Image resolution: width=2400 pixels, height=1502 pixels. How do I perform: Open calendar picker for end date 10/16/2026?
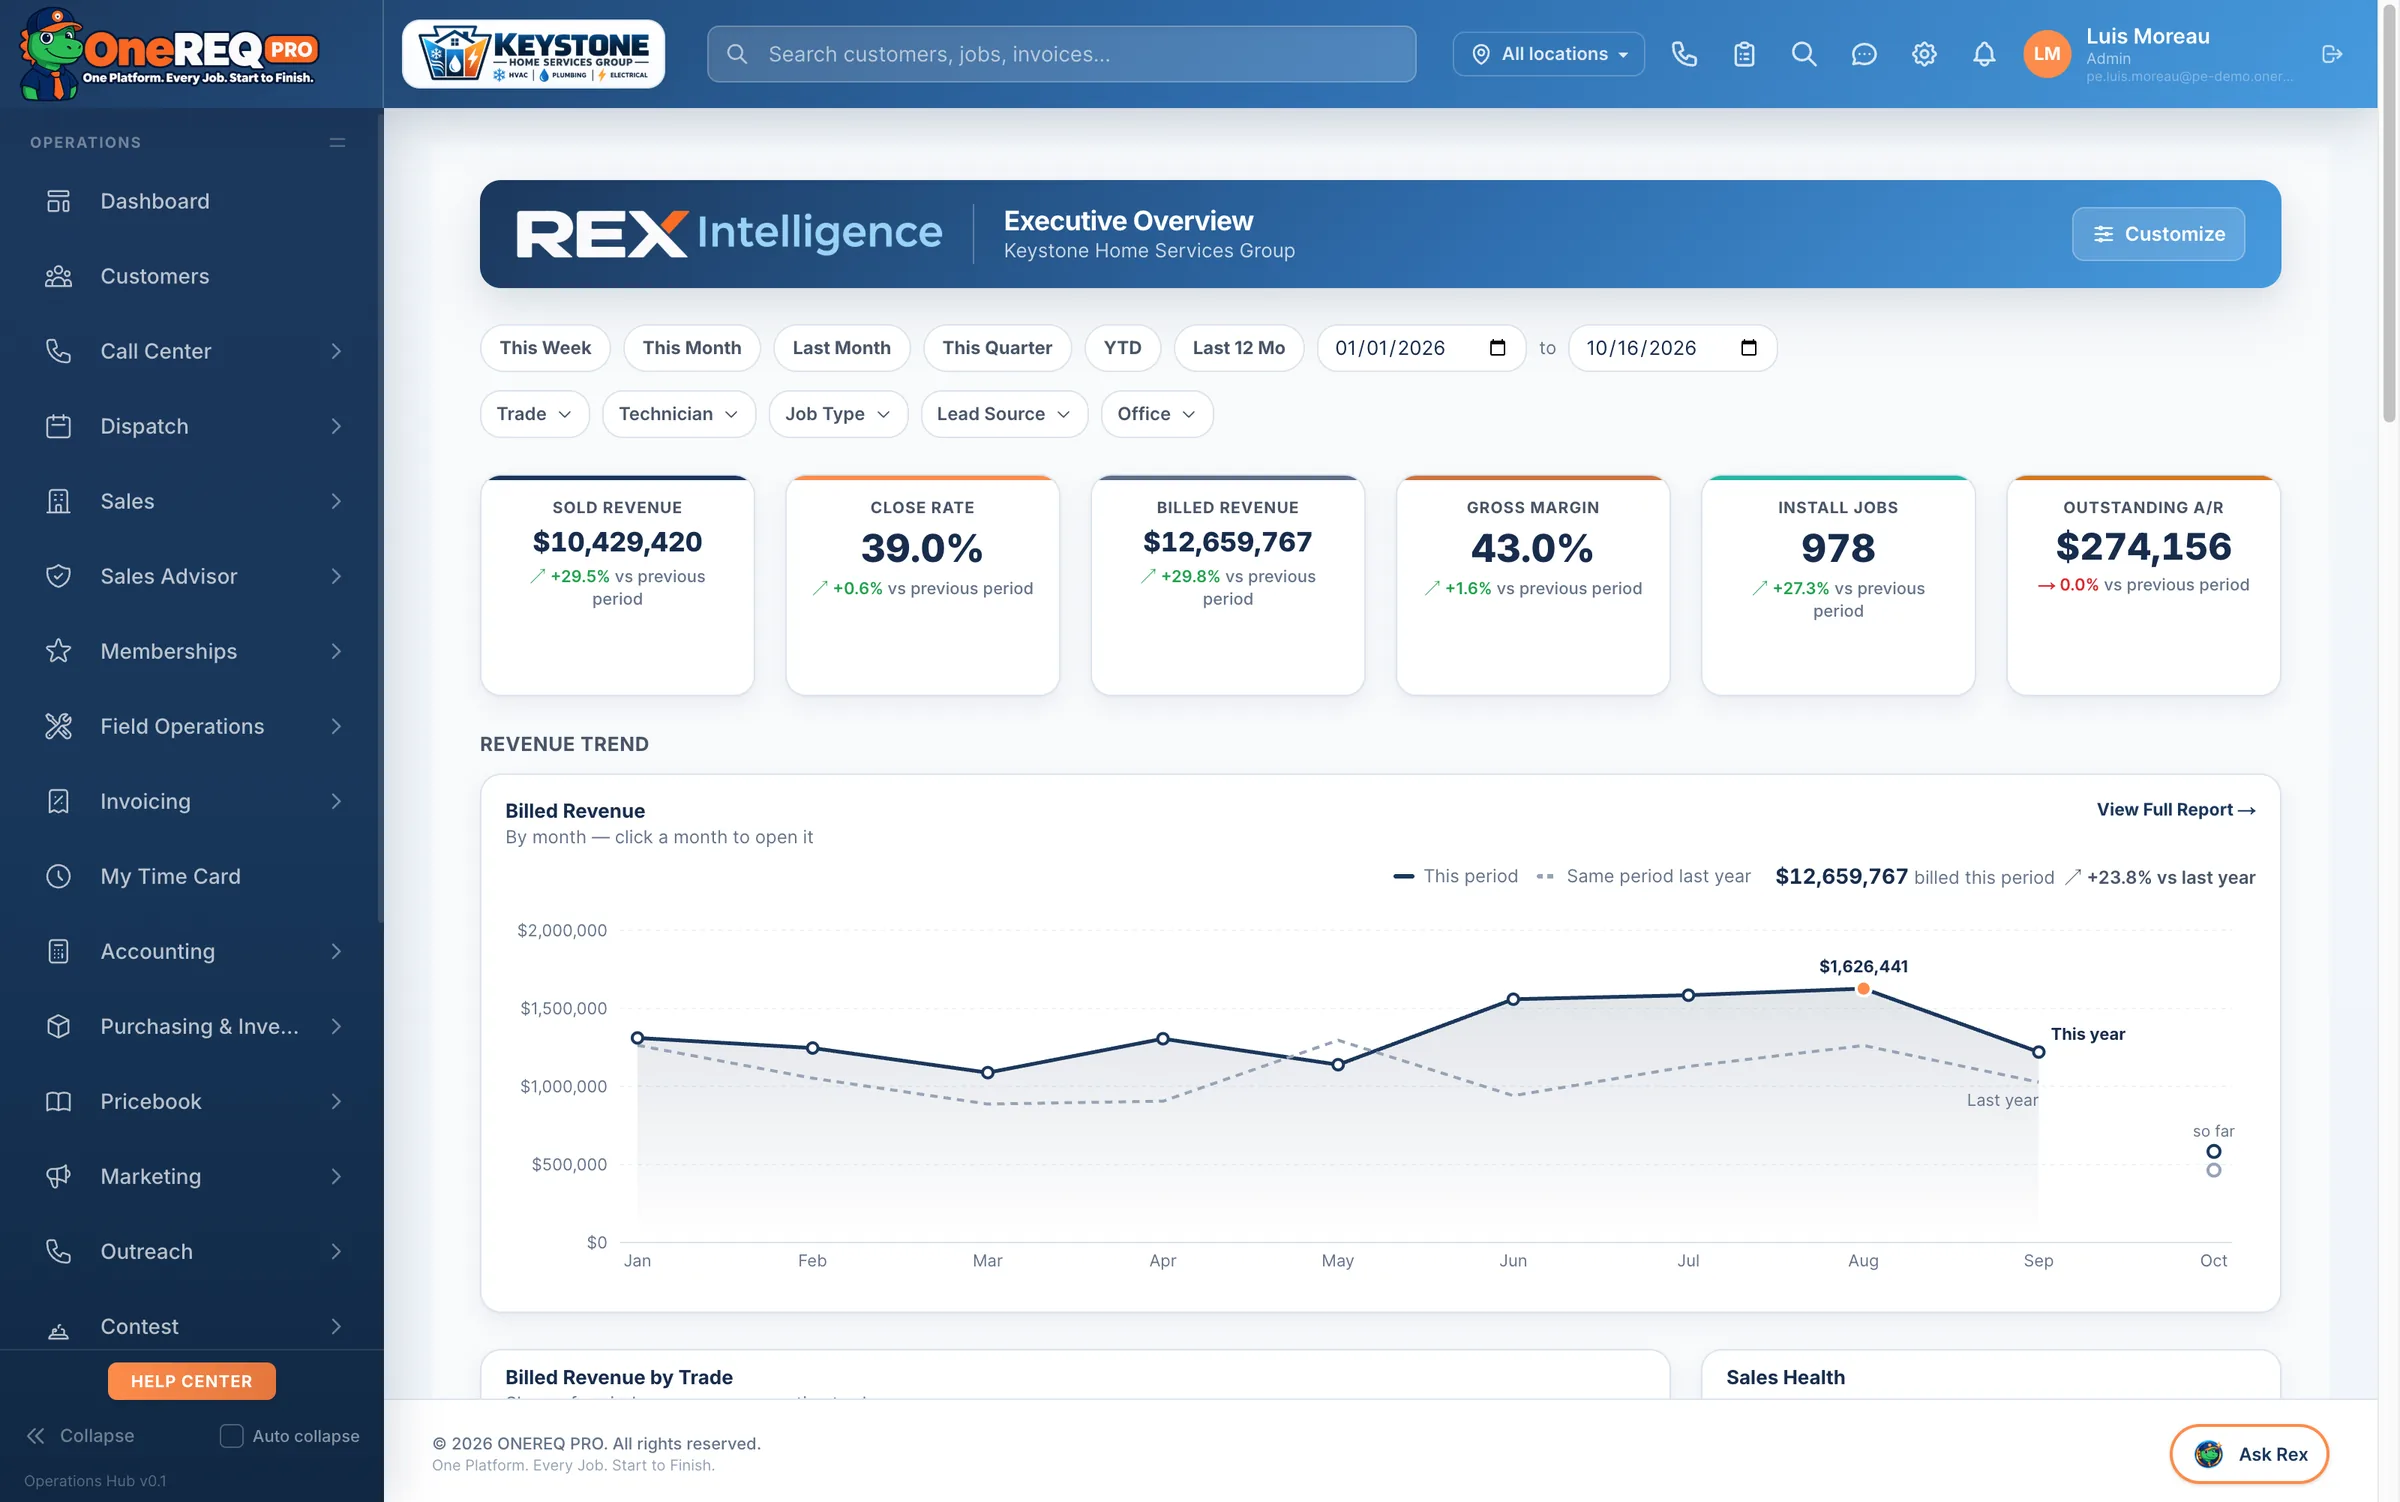pyautogui.click(x=1748, y=348)
